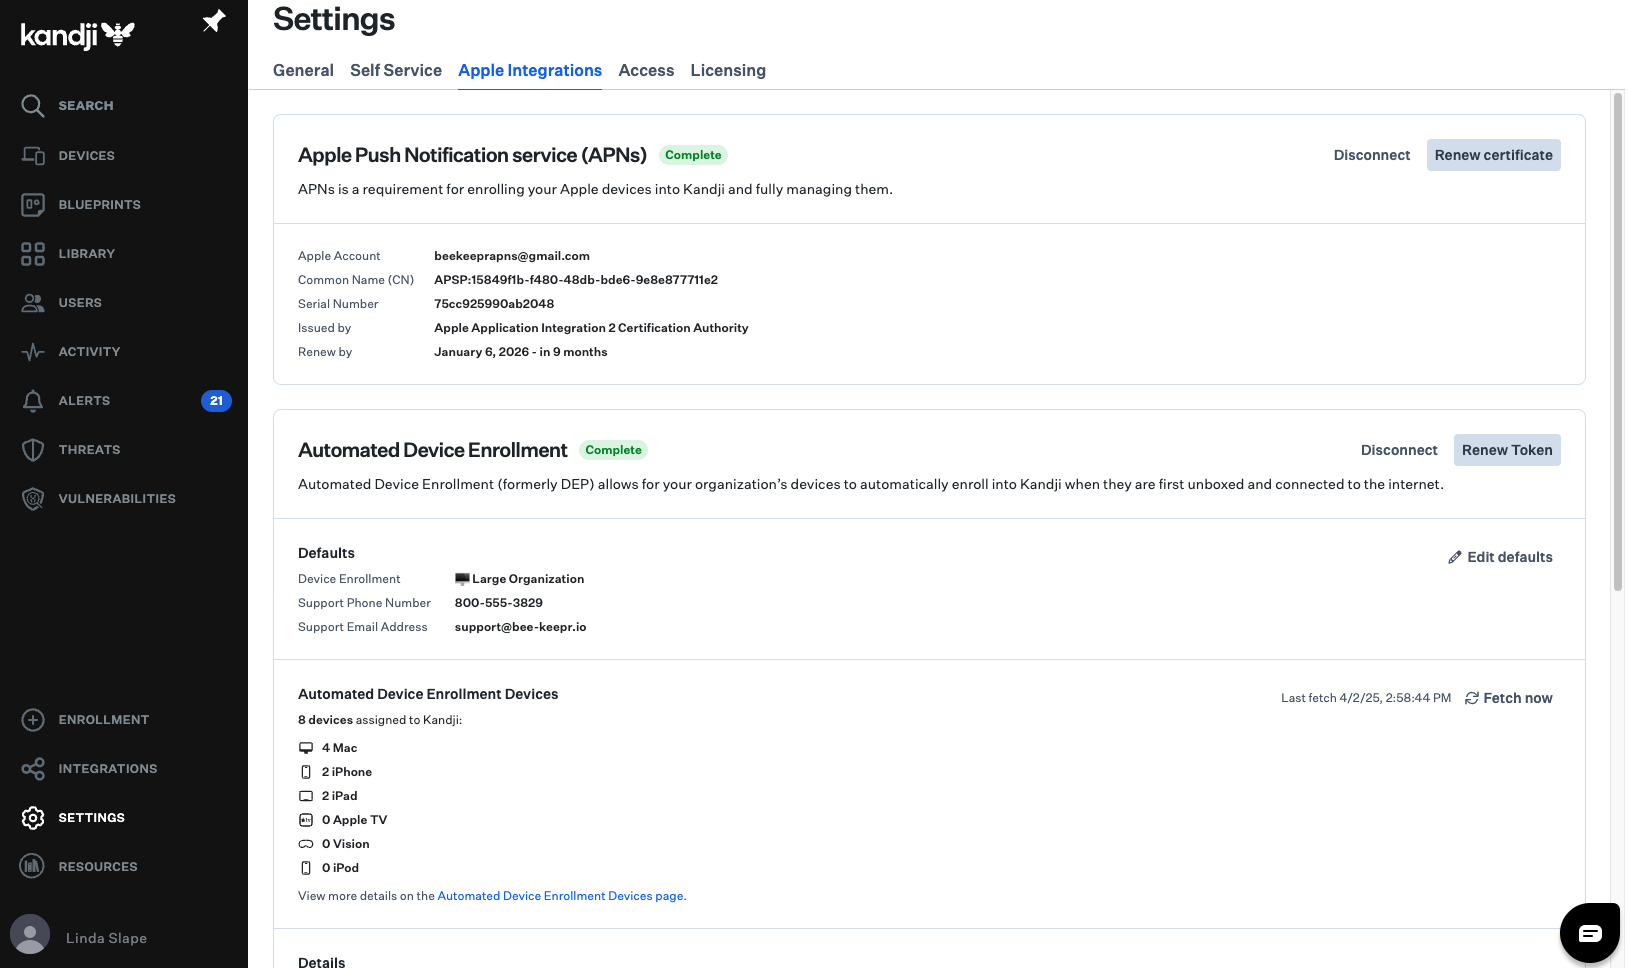Image resolution: width=1628 pixels, height=968 pixels.
Task: Open Devices from the sidebar label
Action: pos(87,156)
